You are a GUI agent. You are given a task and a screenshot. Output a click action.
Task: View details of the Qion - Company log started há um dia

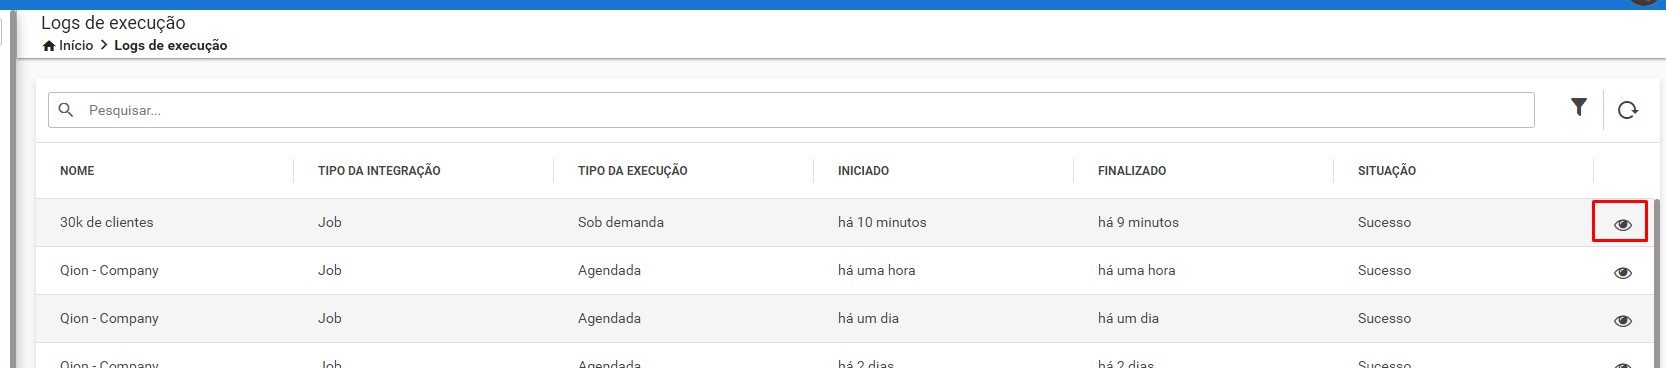[x=1622, y=320]
